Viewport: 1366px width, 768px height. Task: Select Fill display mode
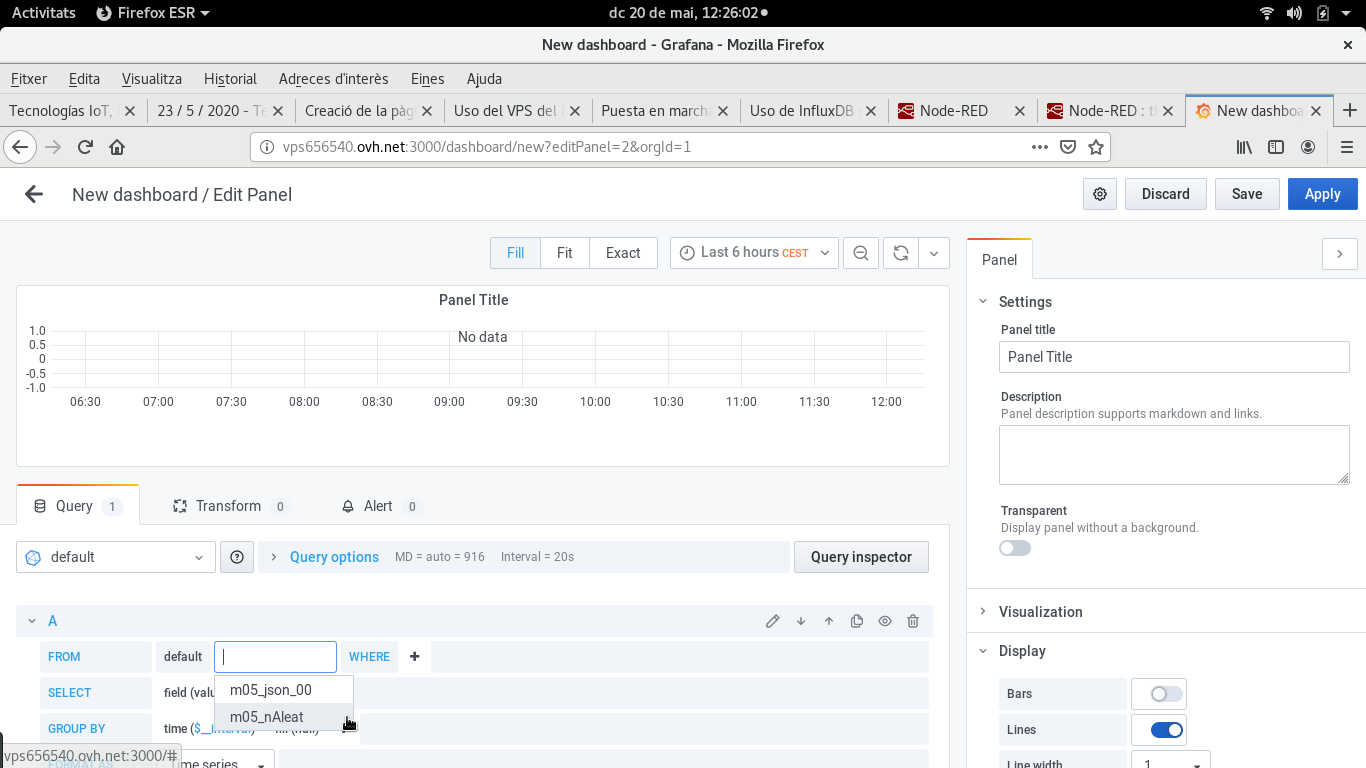pos(515,253)
